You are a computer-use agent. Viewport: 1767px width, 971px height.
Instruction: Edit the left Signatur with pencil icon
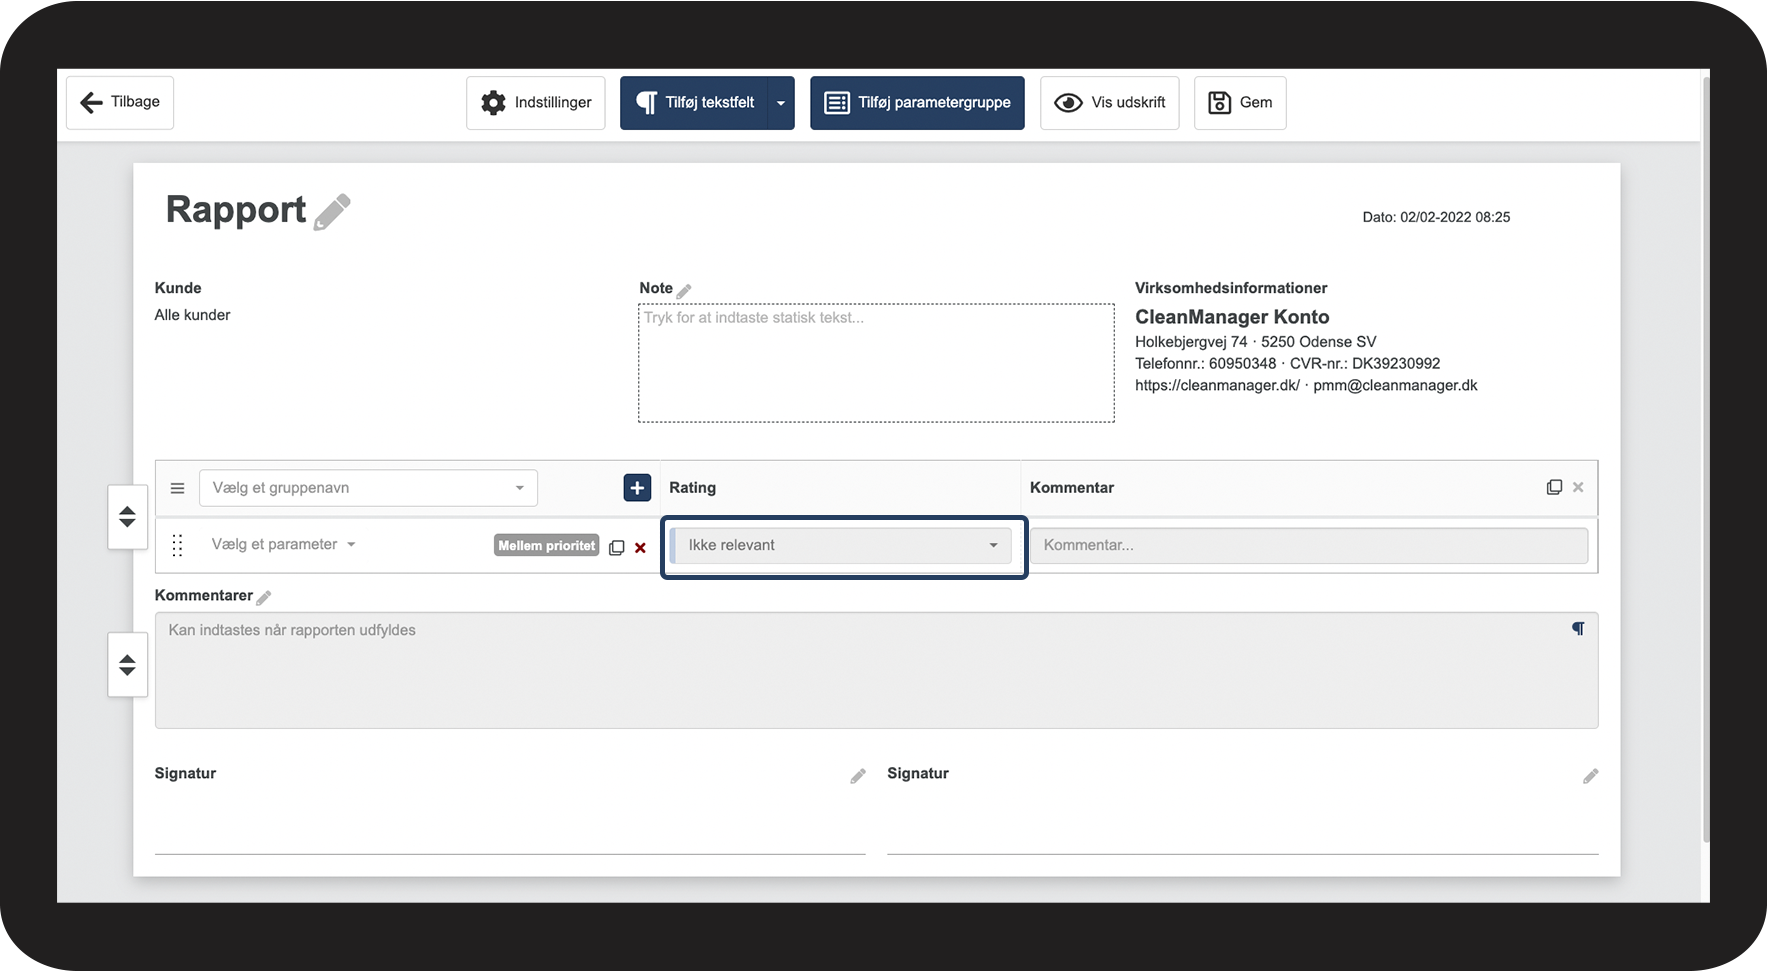858,776
